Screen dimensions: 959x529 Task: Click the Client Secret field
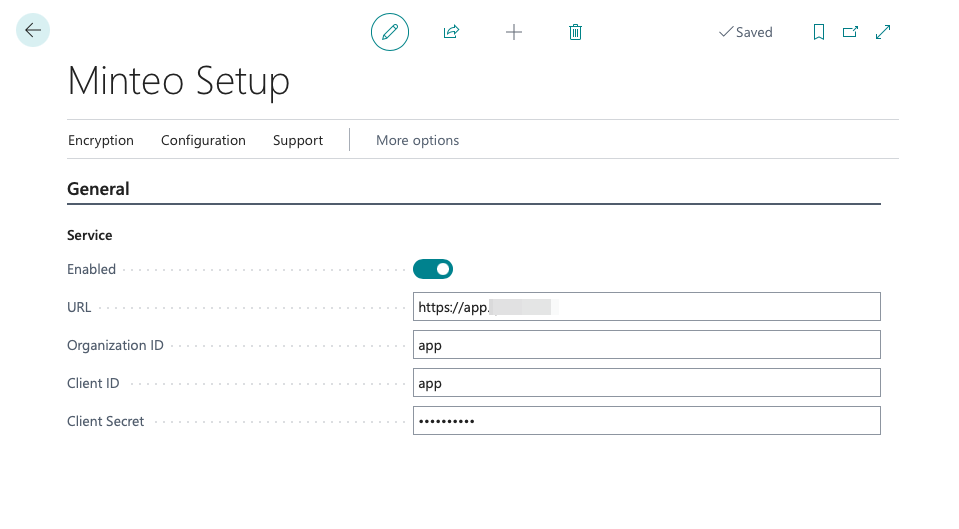point(646,421)
